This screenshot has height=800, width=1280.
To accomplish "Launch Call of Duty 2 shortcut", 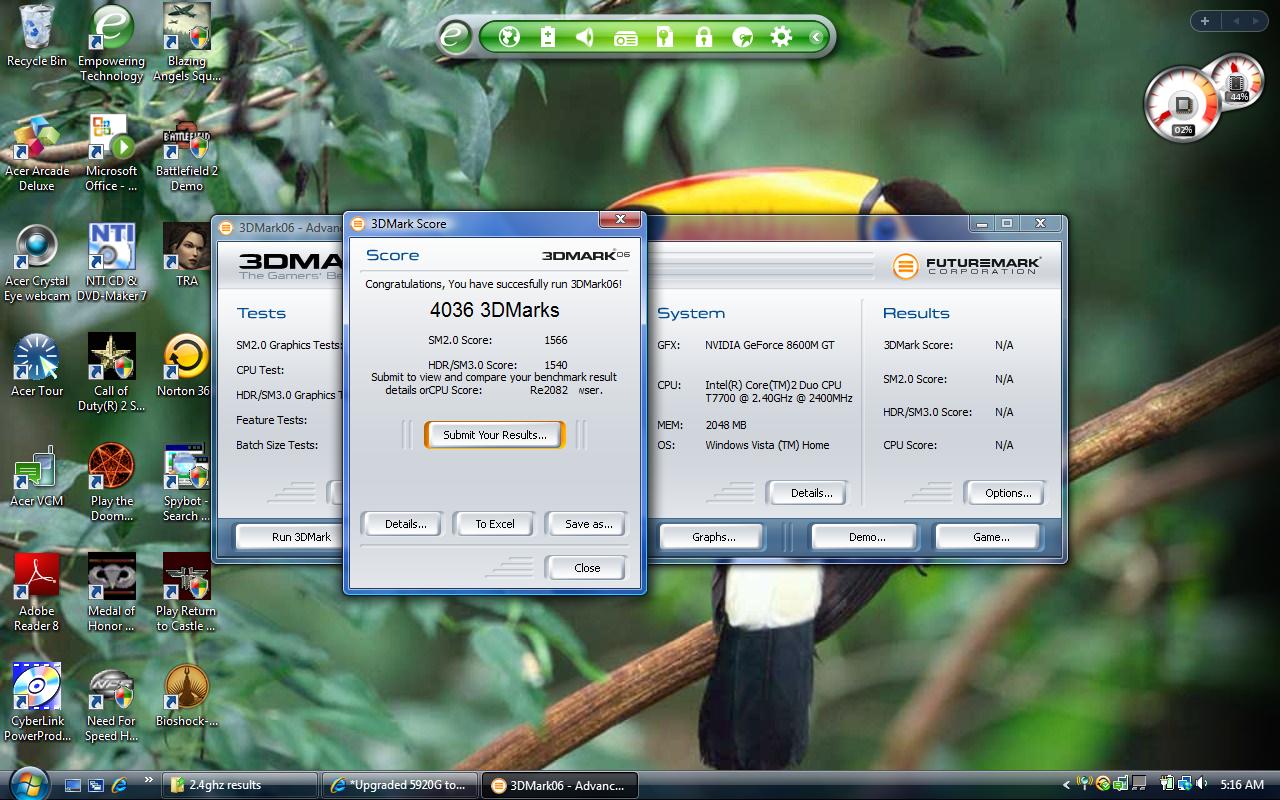I will click(111, 372).
